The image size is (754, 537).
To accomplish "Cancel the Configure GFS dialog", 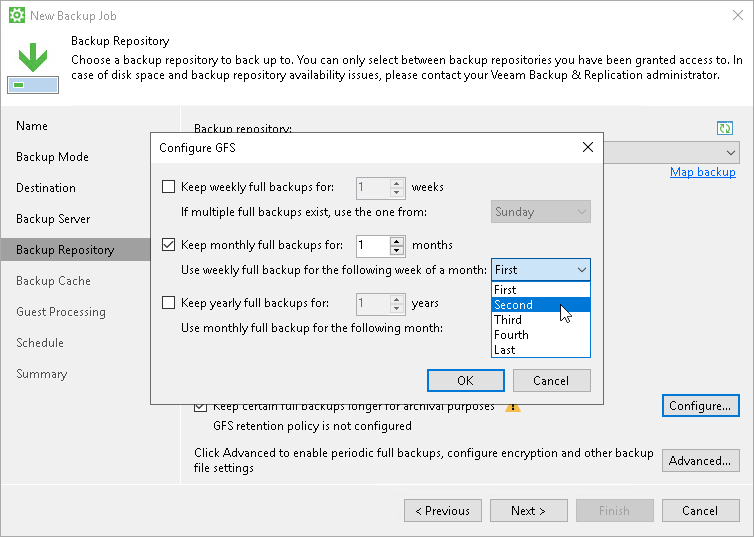I will pos(552,380).
